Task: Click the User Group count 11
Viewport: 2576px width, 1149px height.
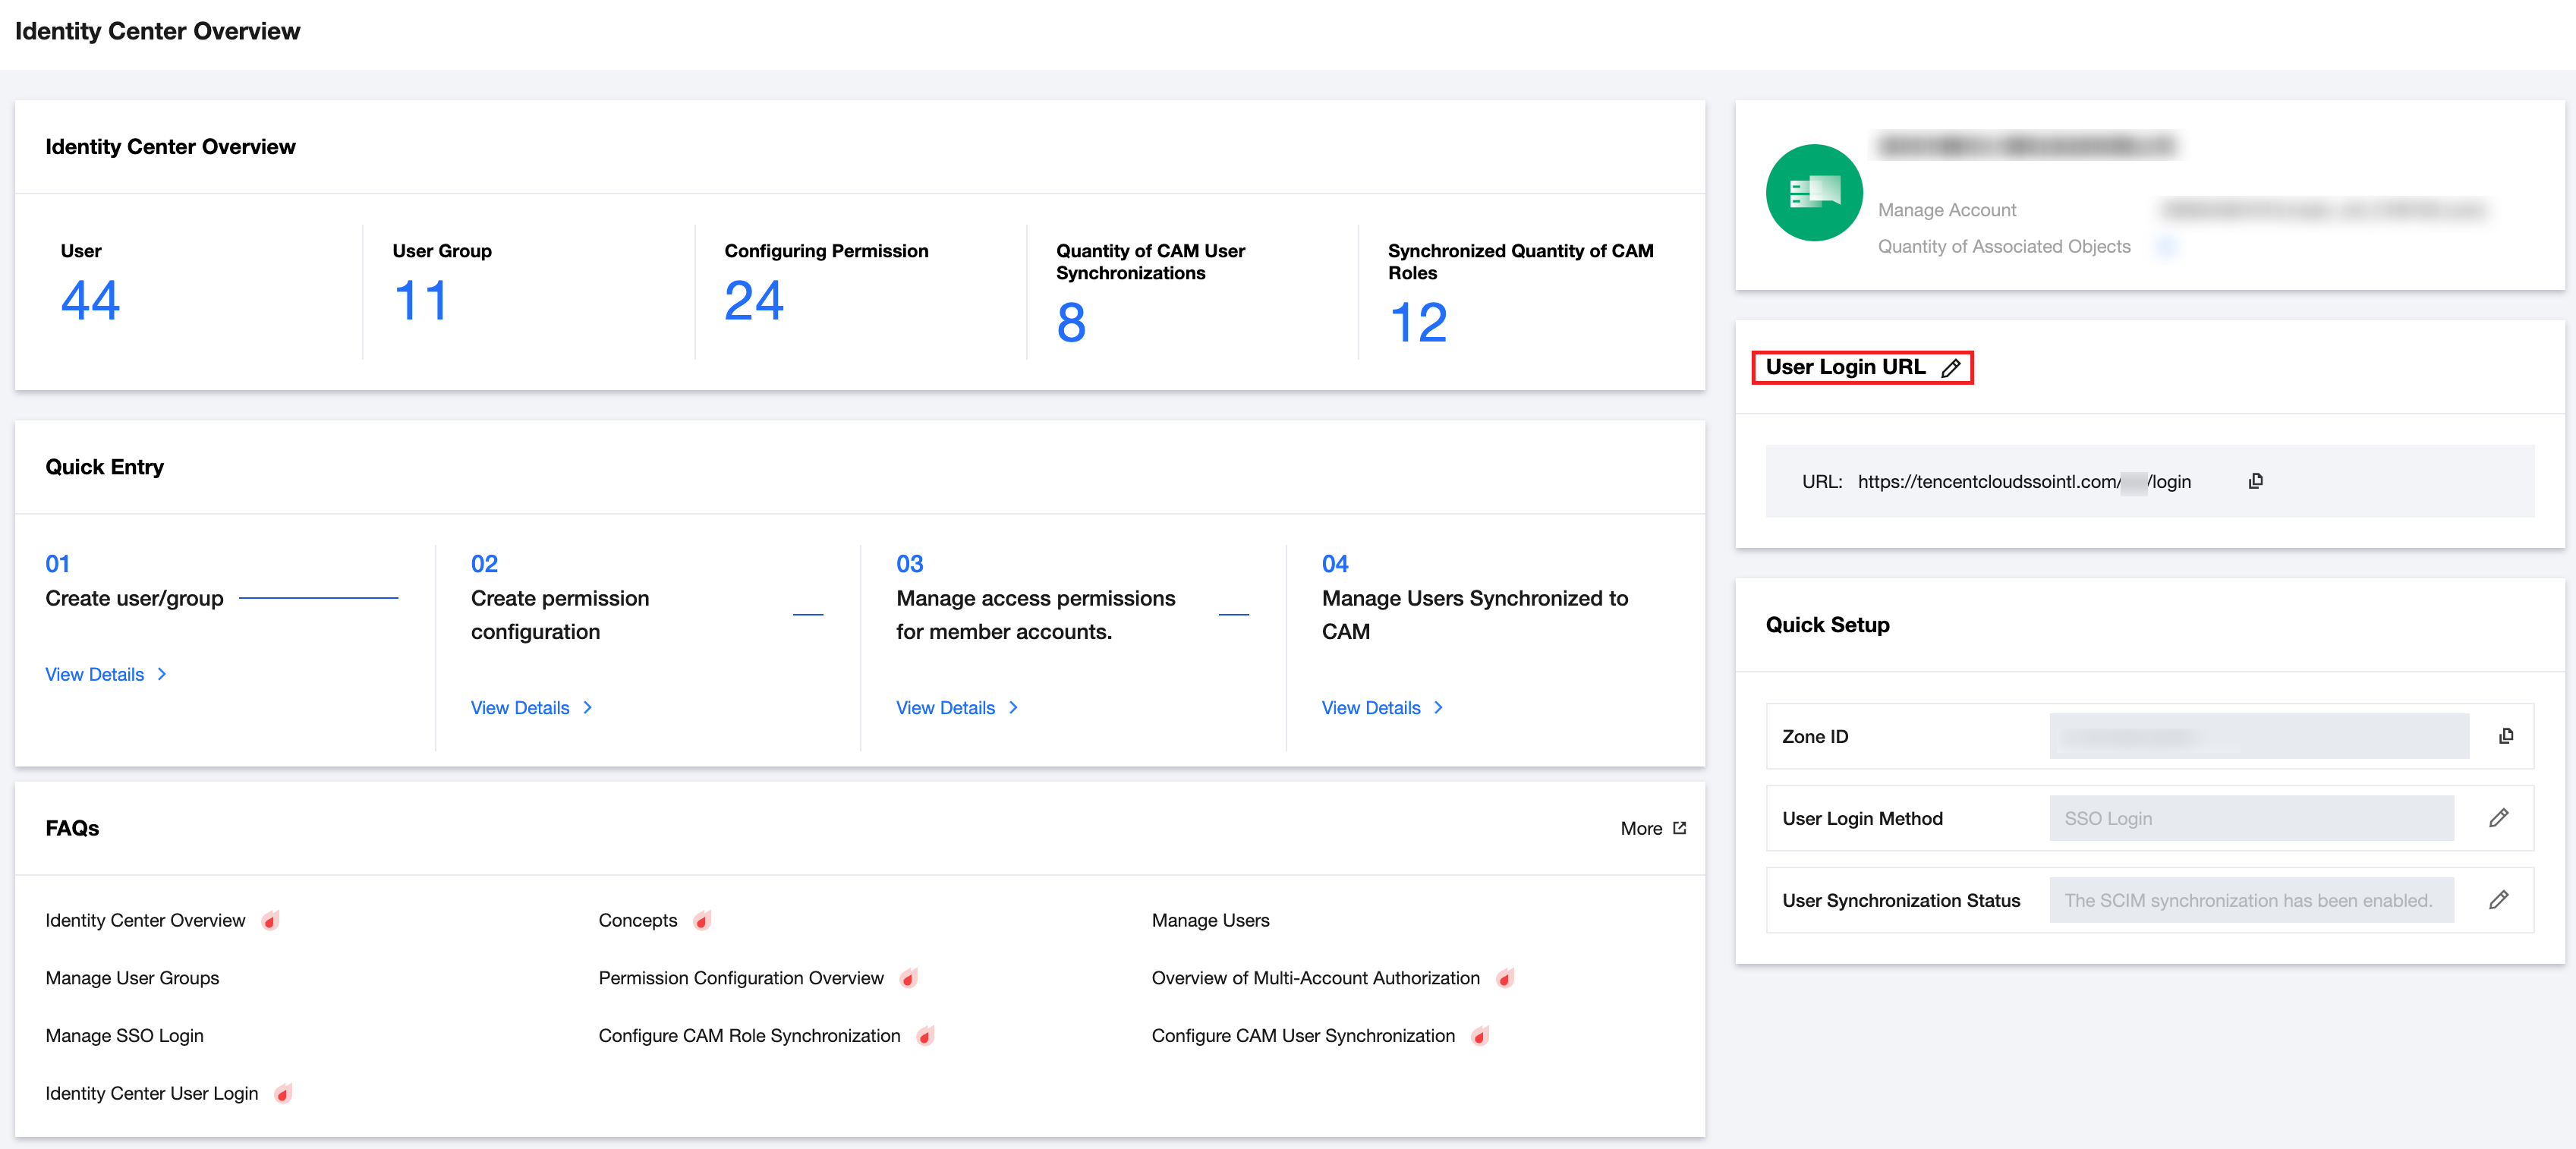Action: tap(420, 300)
